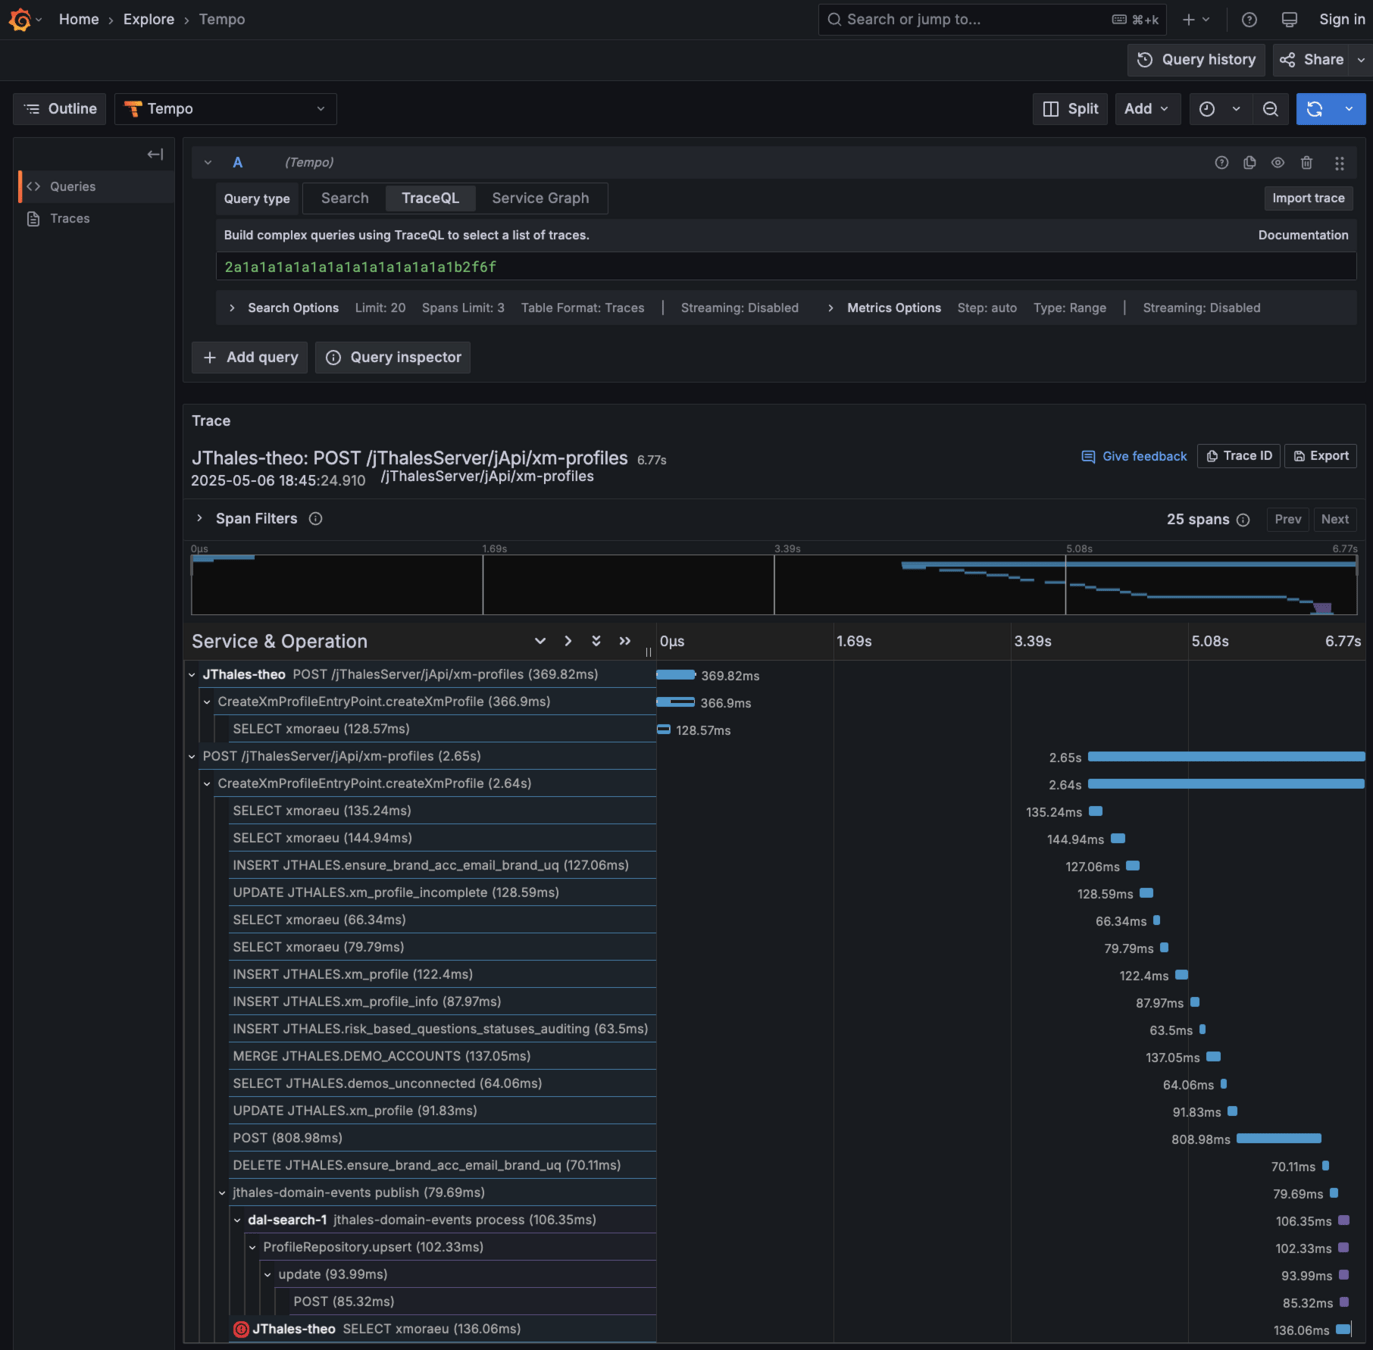The width and height of the screenshot is (1373, 1350).
Task: Switch to the Service Graph tab
Action: (540, 198)
